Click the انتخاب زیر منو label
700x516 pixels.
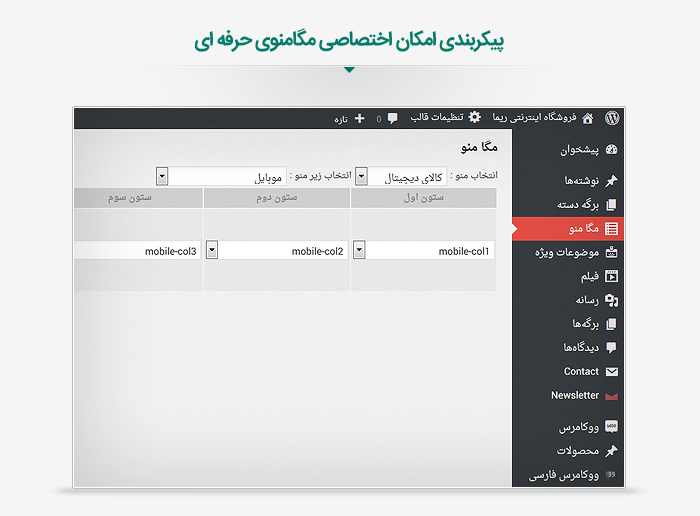321,175
